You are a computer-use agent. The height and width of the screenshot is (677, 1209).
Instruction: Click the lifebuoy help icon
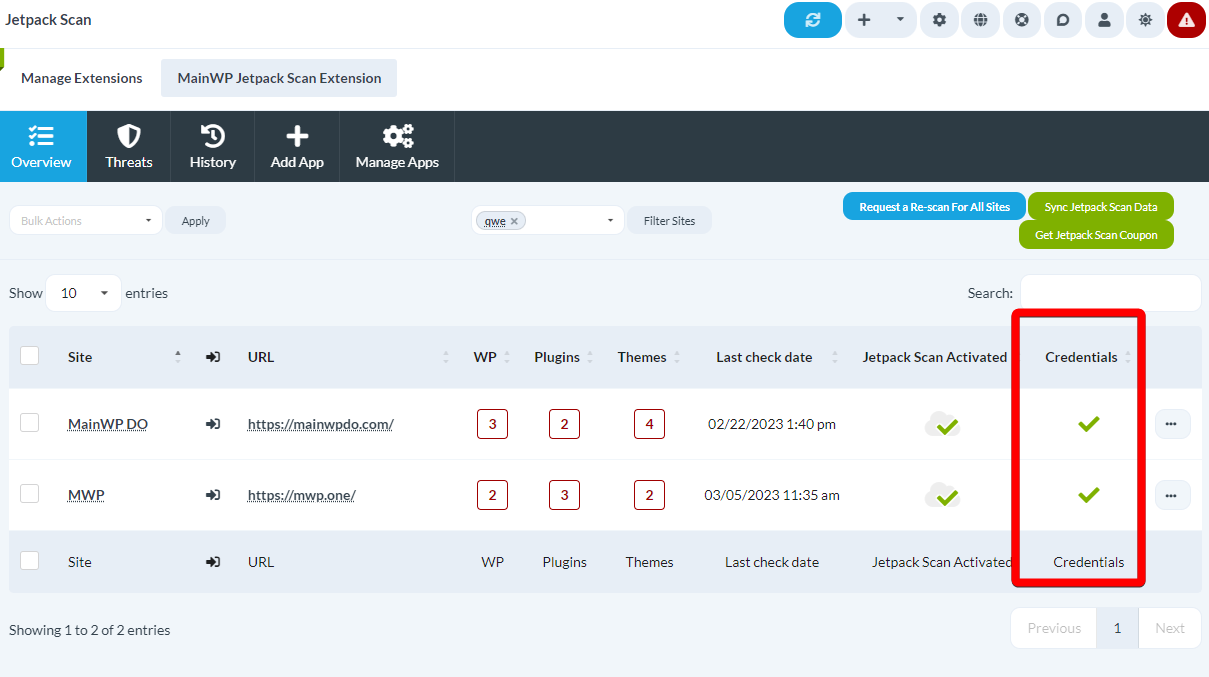1021,20
